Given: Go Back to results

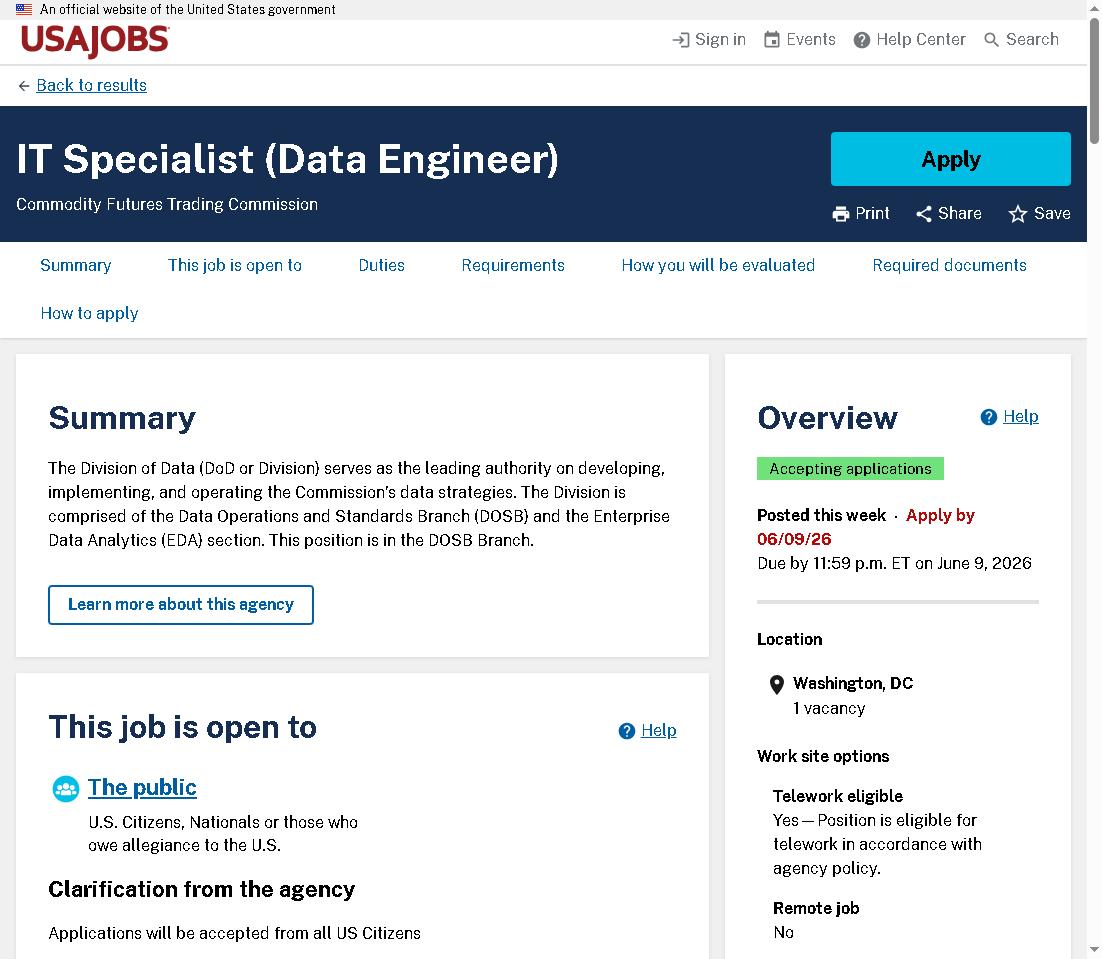Looking at the screenshot, I should tap(91, 85).
